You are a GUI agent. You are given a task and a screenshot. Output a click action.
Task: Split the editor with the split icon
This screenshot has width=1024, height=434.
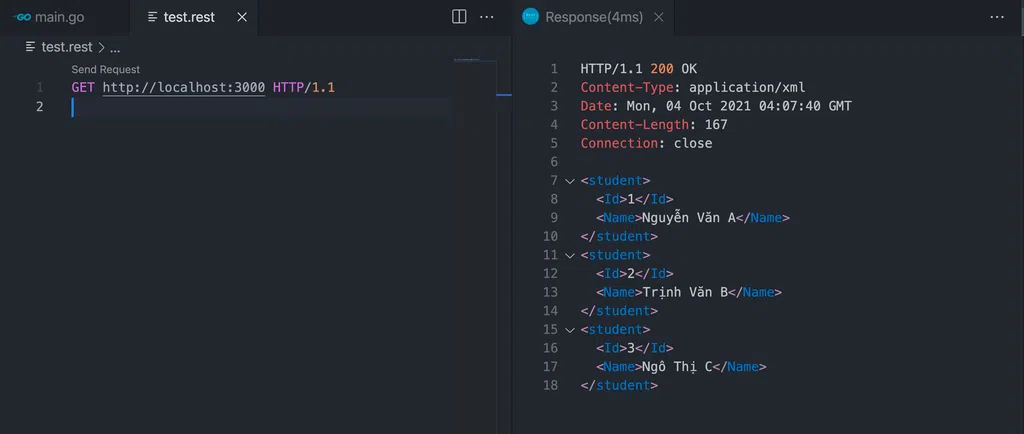click(459, 17)
